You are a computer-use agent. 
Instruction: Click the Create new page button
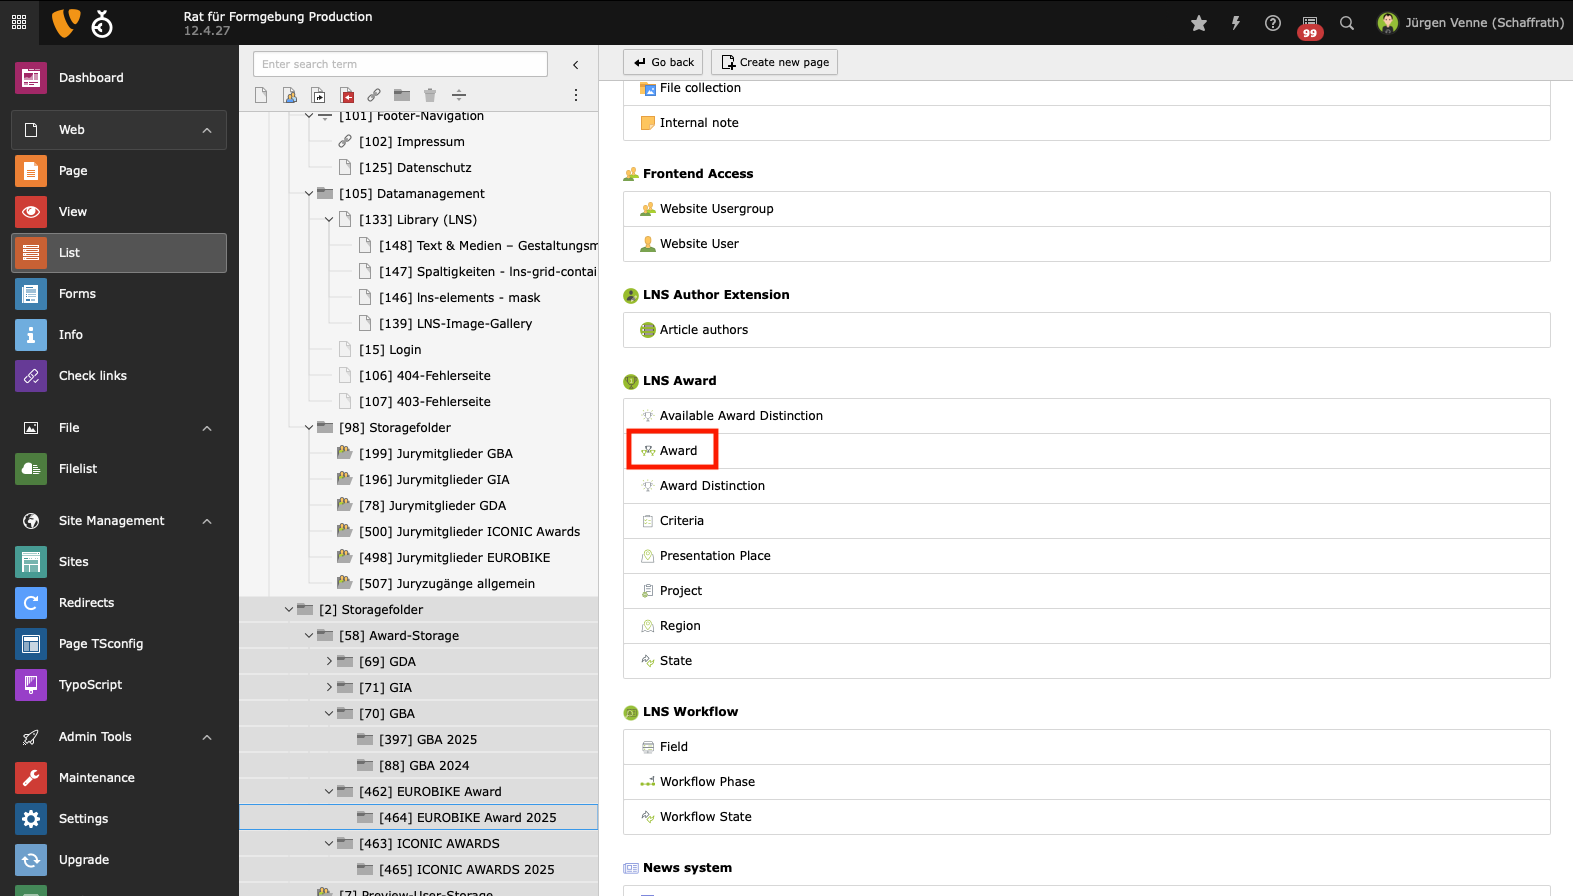point(774,62)
